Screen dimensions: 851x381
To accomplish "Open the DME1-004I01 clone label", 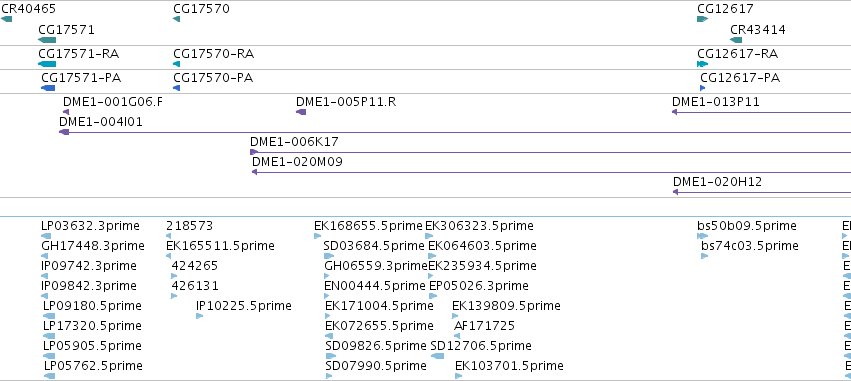I will 101,122.
